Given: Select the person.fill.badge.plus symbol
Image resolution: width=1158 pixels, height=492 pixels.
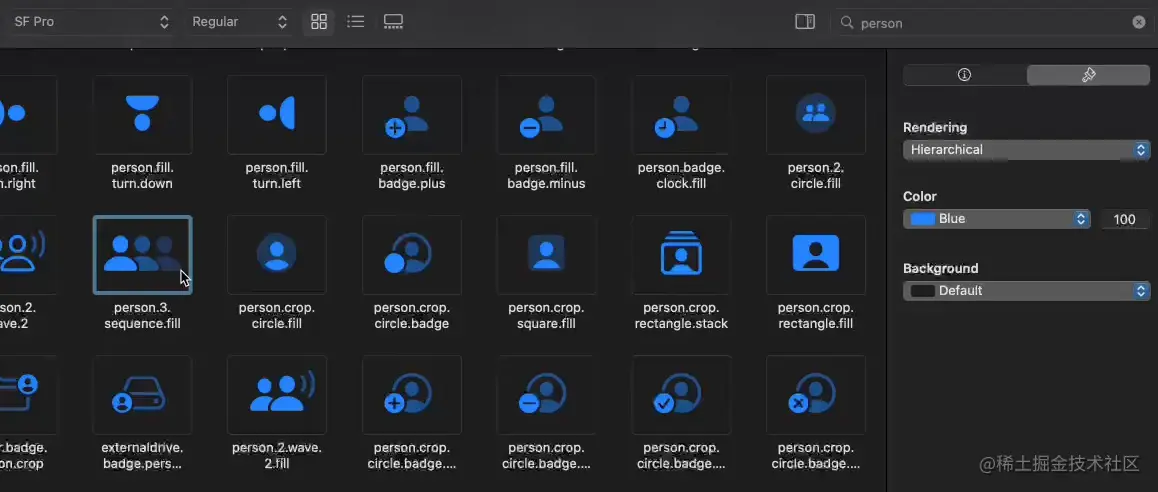Looking at the screenshot, I should (x=412, y=115).
